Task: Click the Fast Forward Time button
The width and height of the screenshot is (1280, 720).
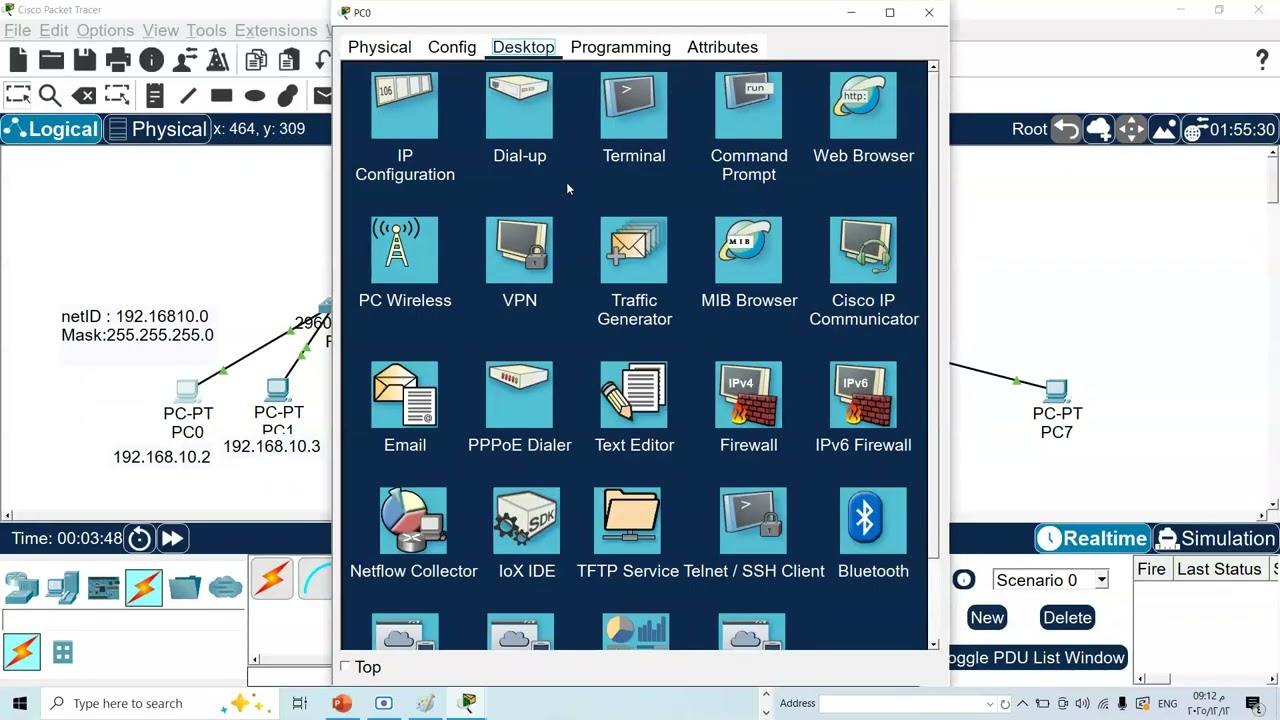Action: (172, 539)
